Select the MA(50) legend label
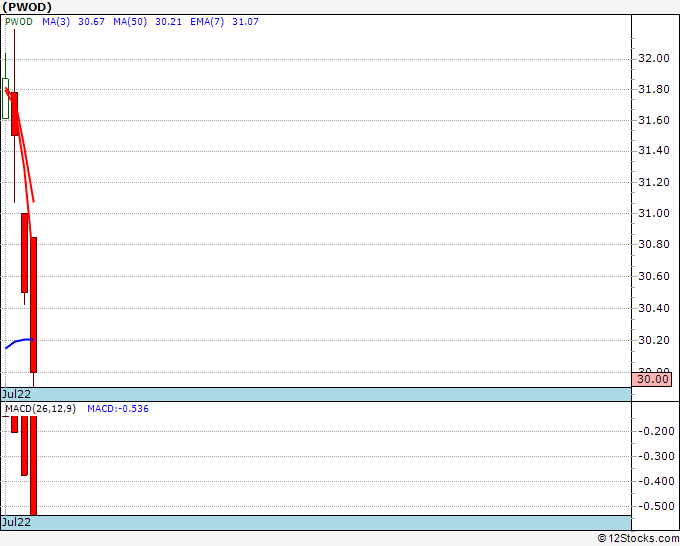The image size is (680, 546). click(x=130, y=22)
